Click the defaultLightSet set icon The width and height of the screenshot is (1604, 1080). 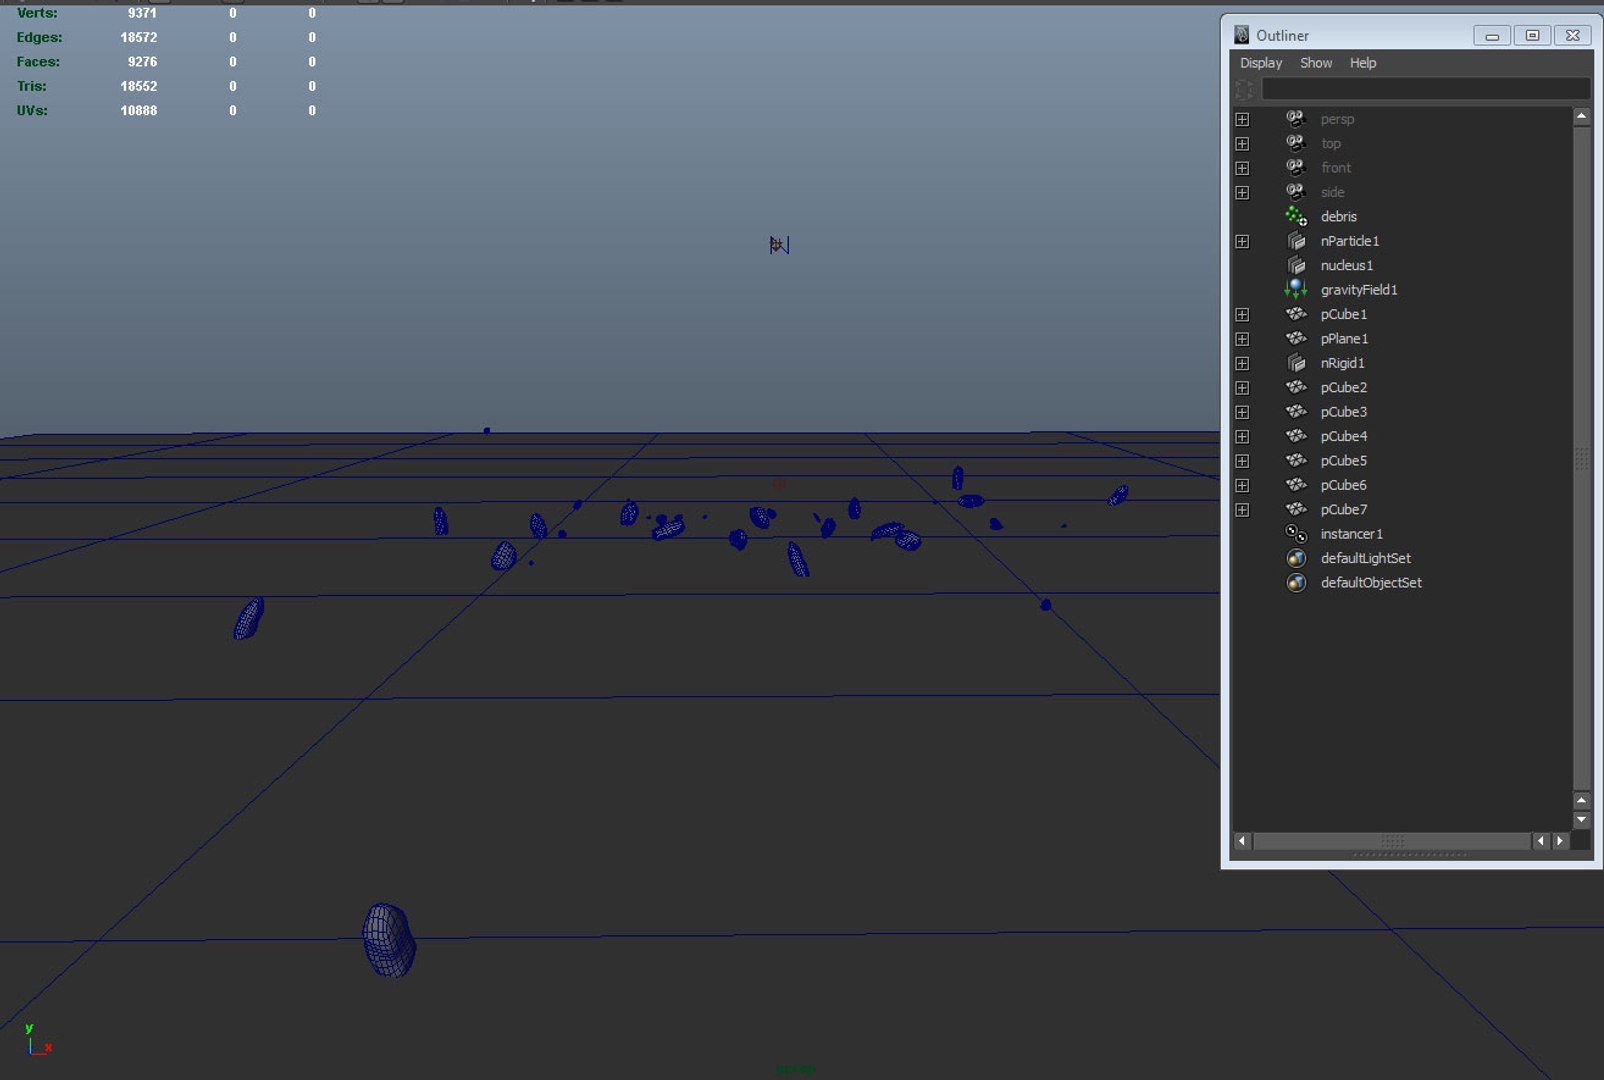(1296, 558)
